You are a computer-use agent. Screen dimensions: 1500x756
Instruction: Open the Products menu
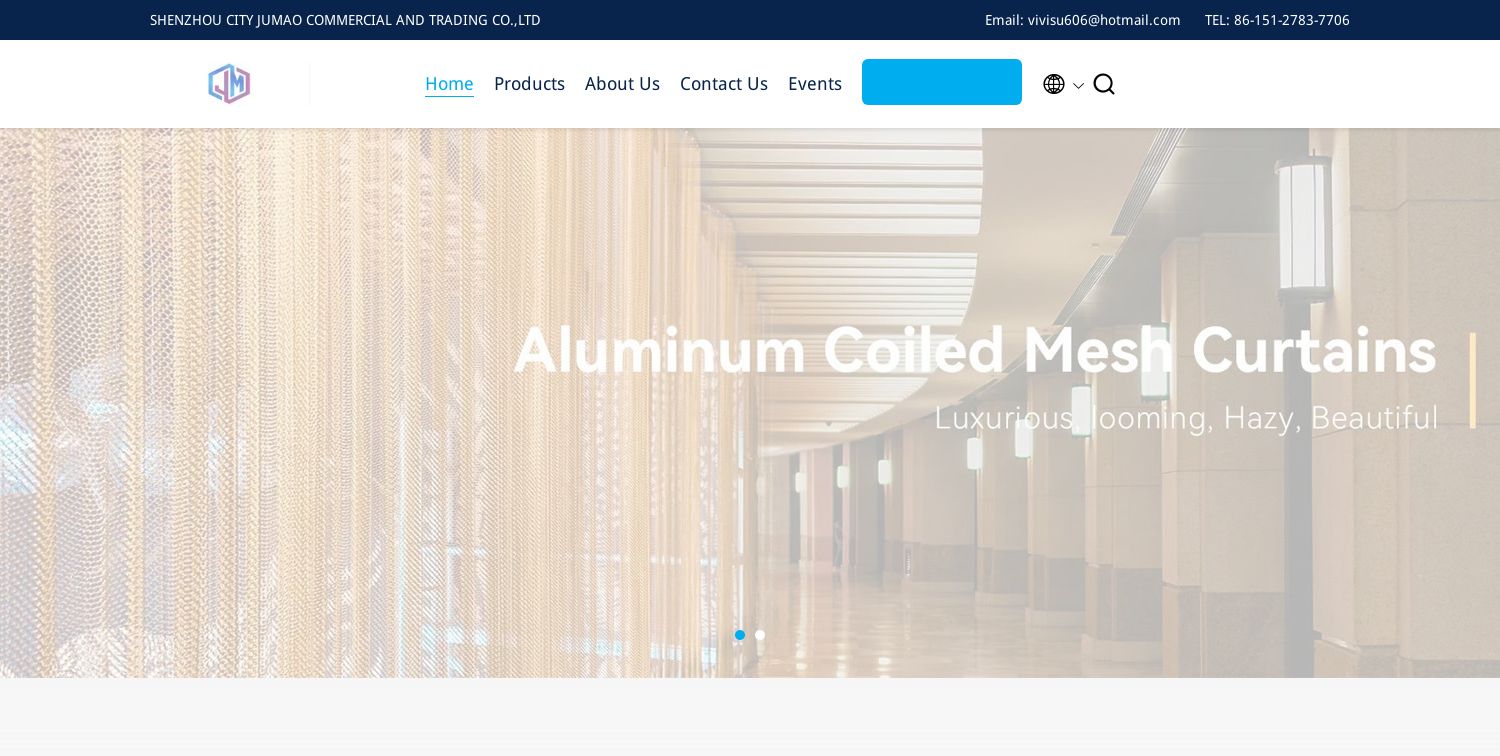click(x=529, y=84)
